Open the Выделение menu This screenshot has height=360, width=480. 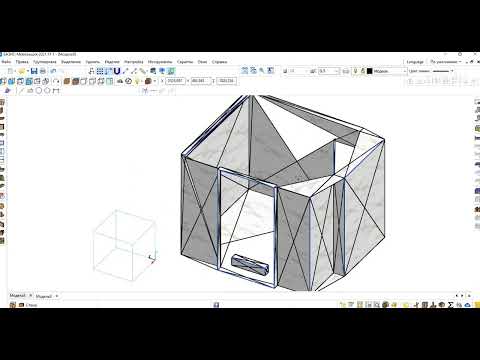(71, 62)
